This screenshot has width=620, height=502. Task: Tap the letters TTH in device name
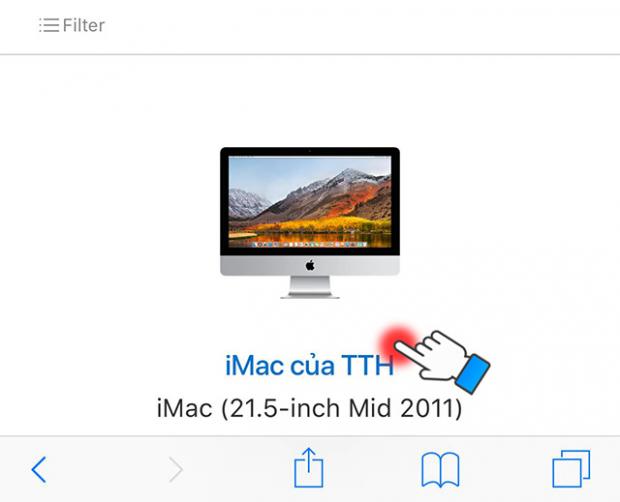click(368, 365)
